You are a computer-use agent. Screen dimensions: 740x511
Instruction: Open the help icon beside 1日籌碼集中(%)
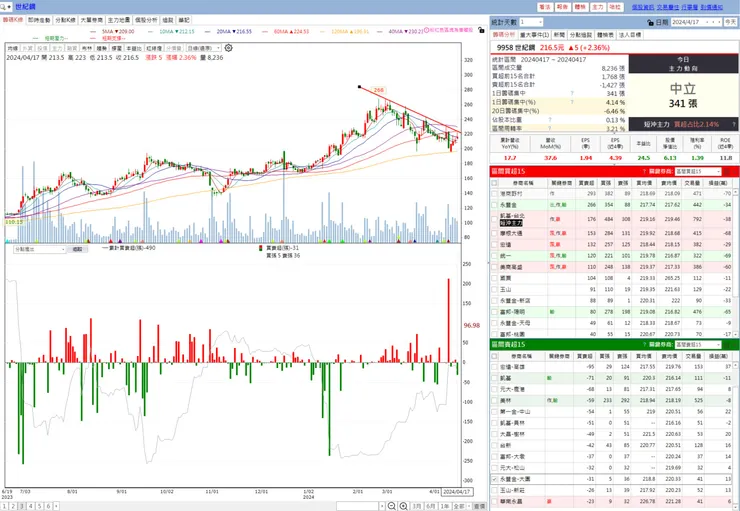tap(572, 102)
